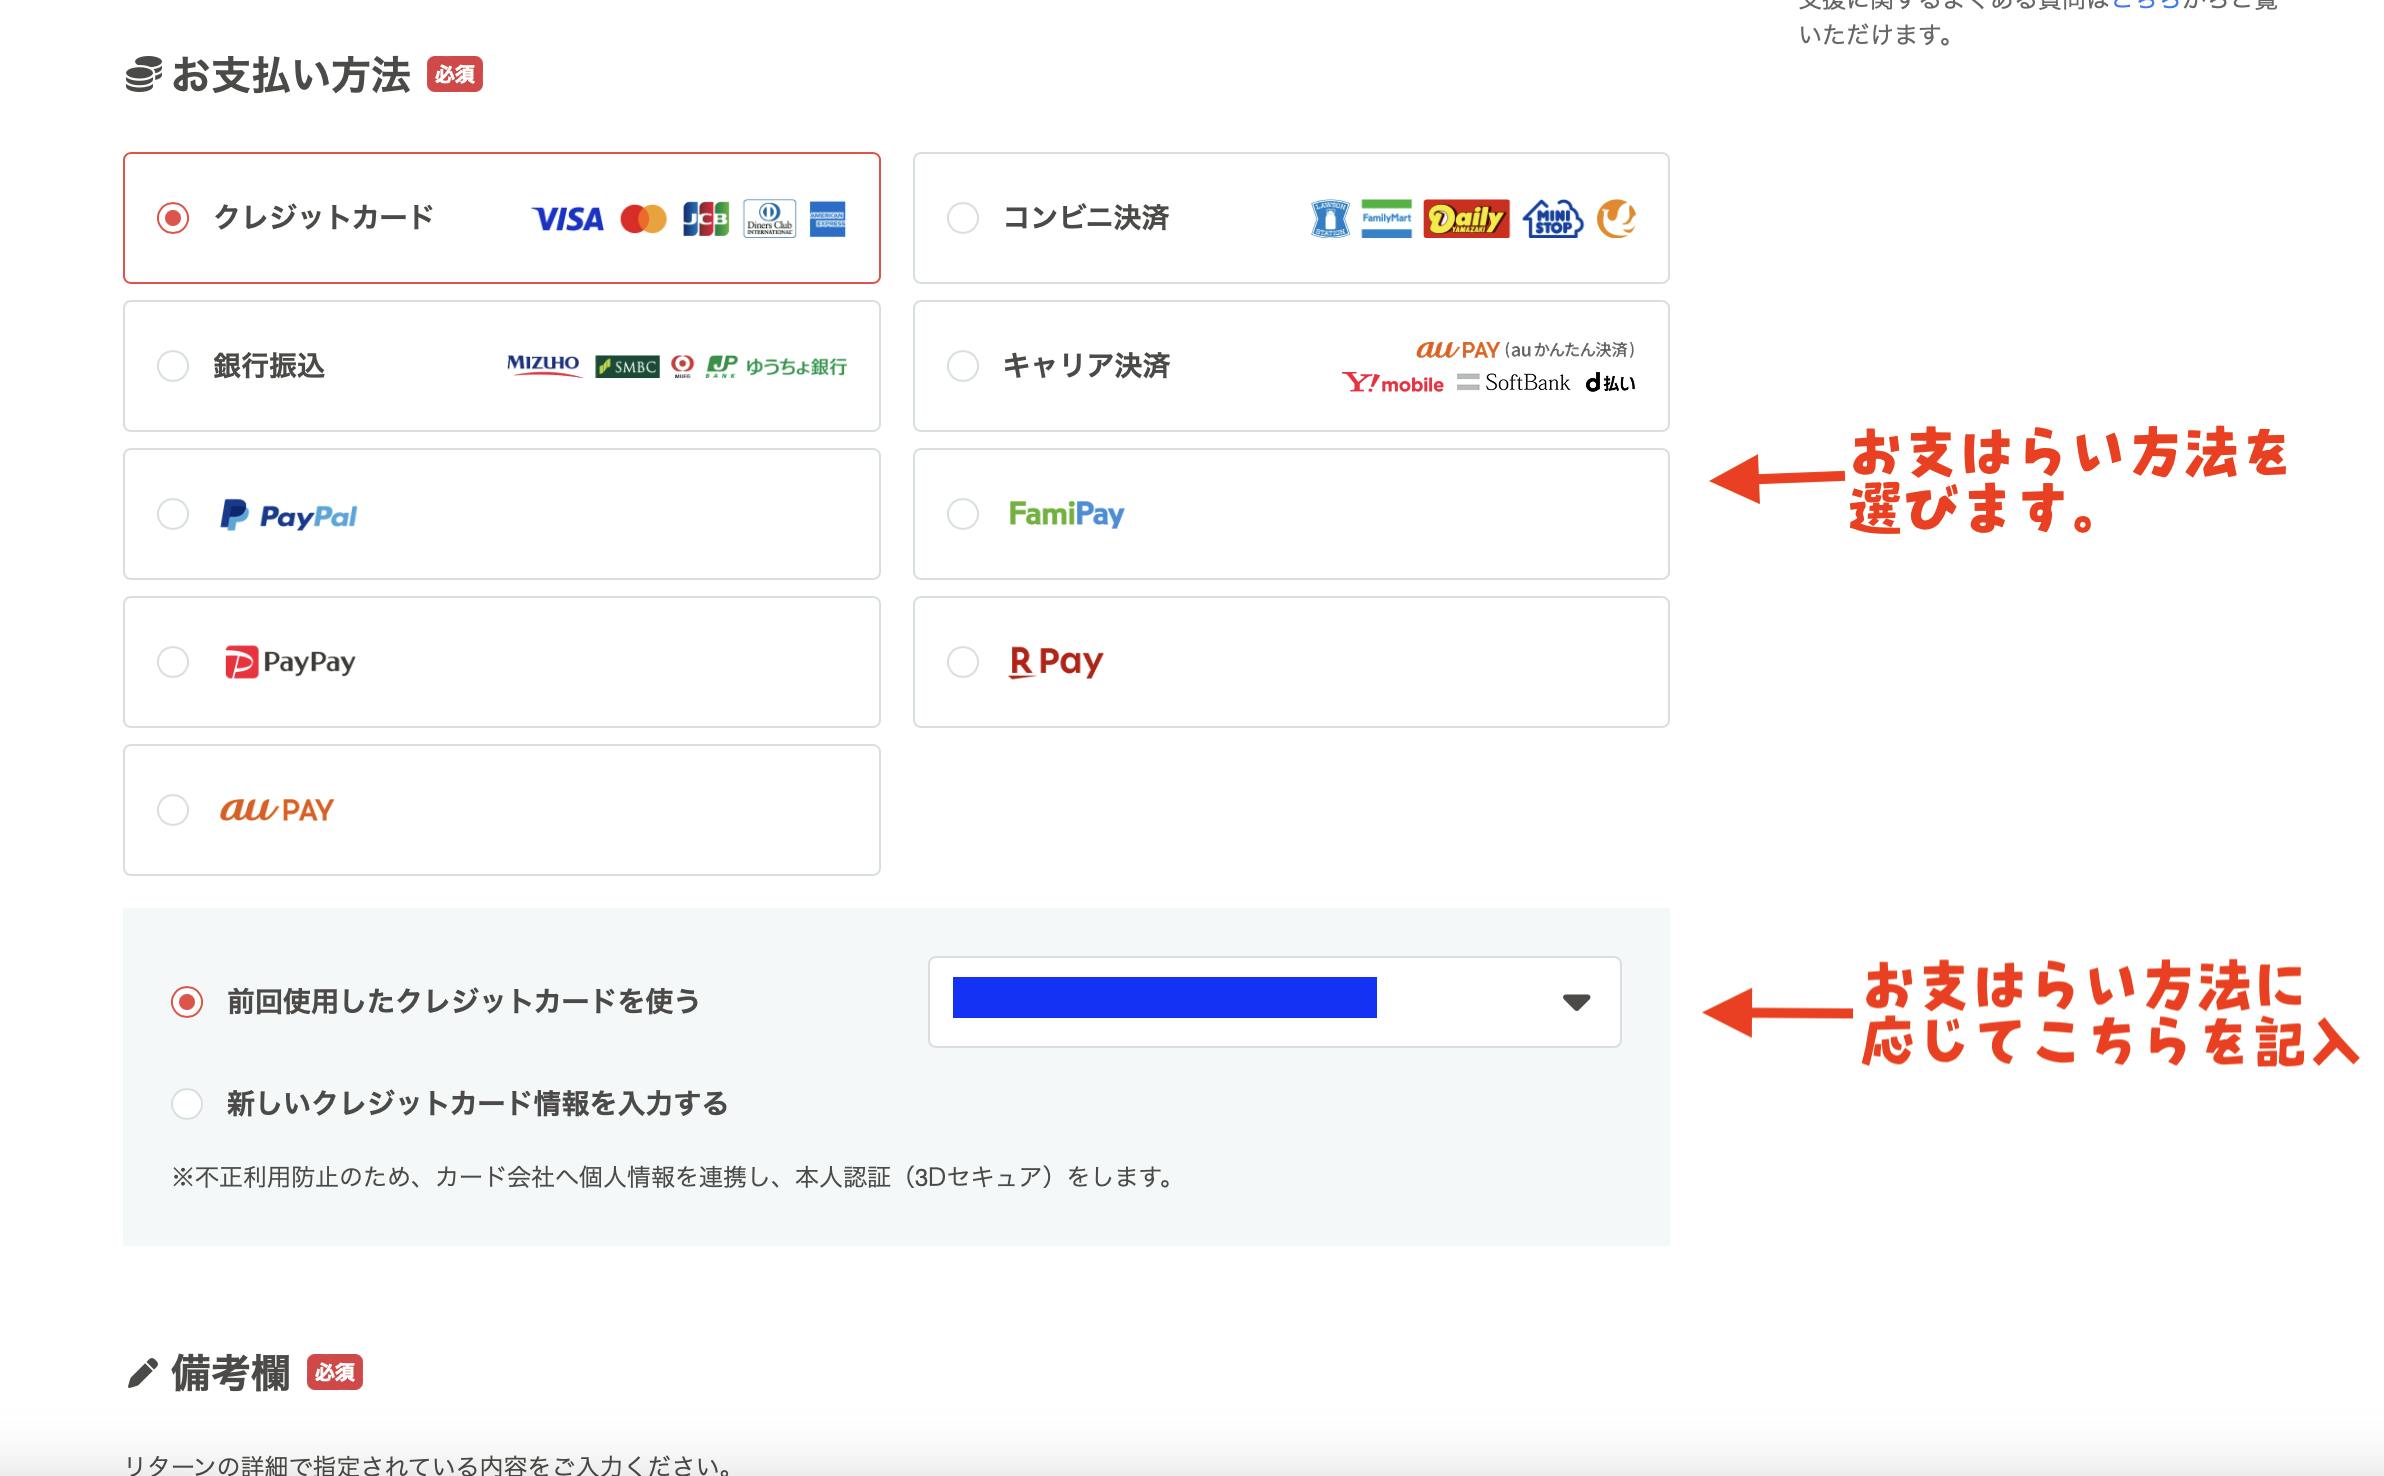The width and height of the screenshot is (2384, 1476).
Task: Open the こちら FAQ link
Action: pos(2145,4)
